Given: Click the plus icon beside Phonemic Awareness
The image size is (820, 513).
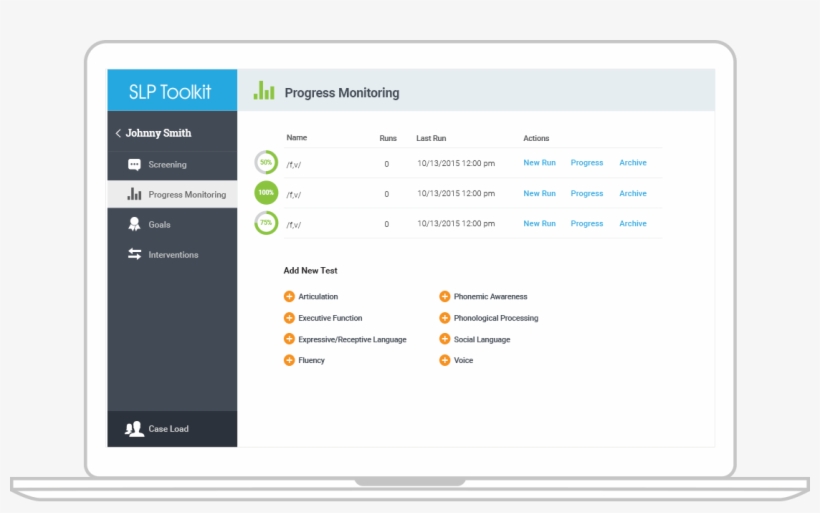Looking at the screenshot, I should 445,297.
